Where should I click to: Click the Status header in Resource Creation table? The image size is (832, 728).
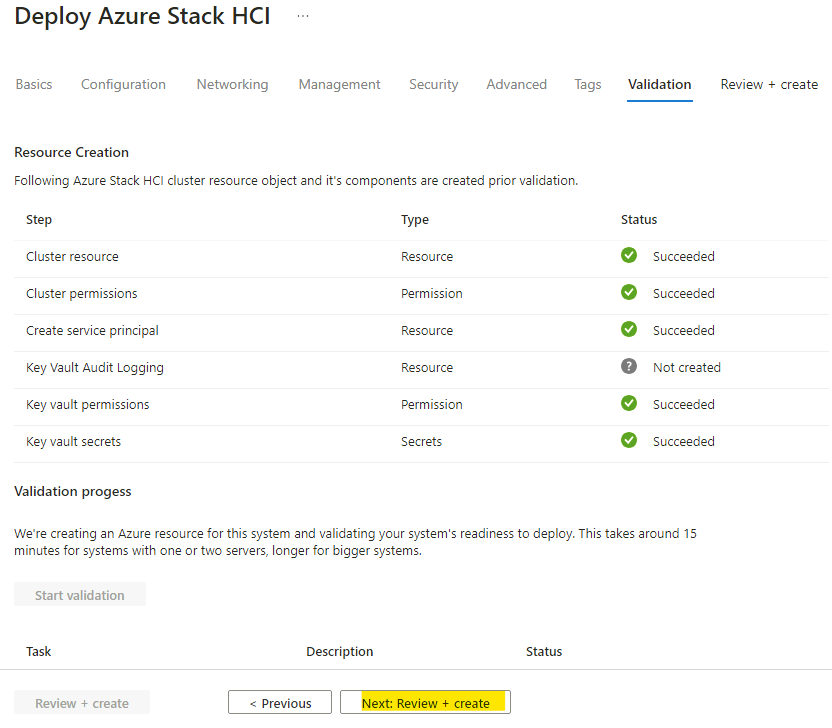(639, 220)
